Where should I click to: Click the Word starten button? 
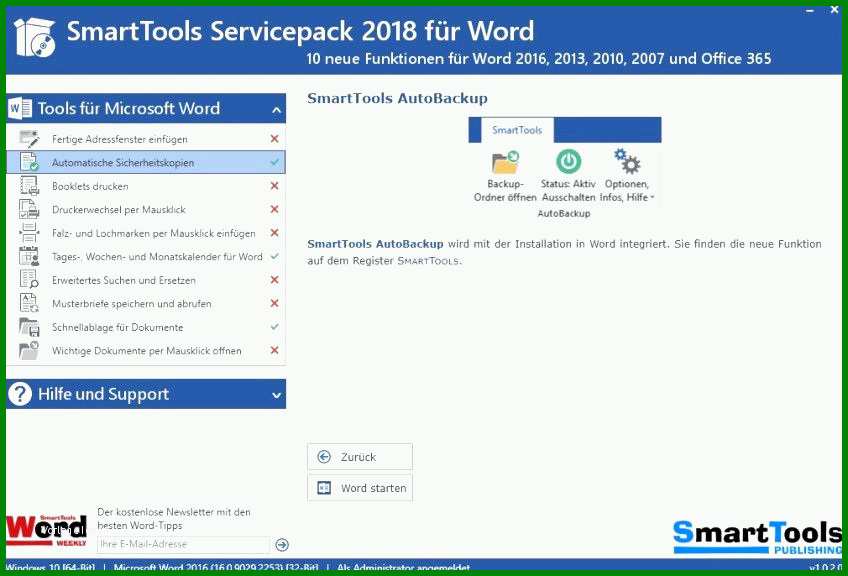point(360,488)
